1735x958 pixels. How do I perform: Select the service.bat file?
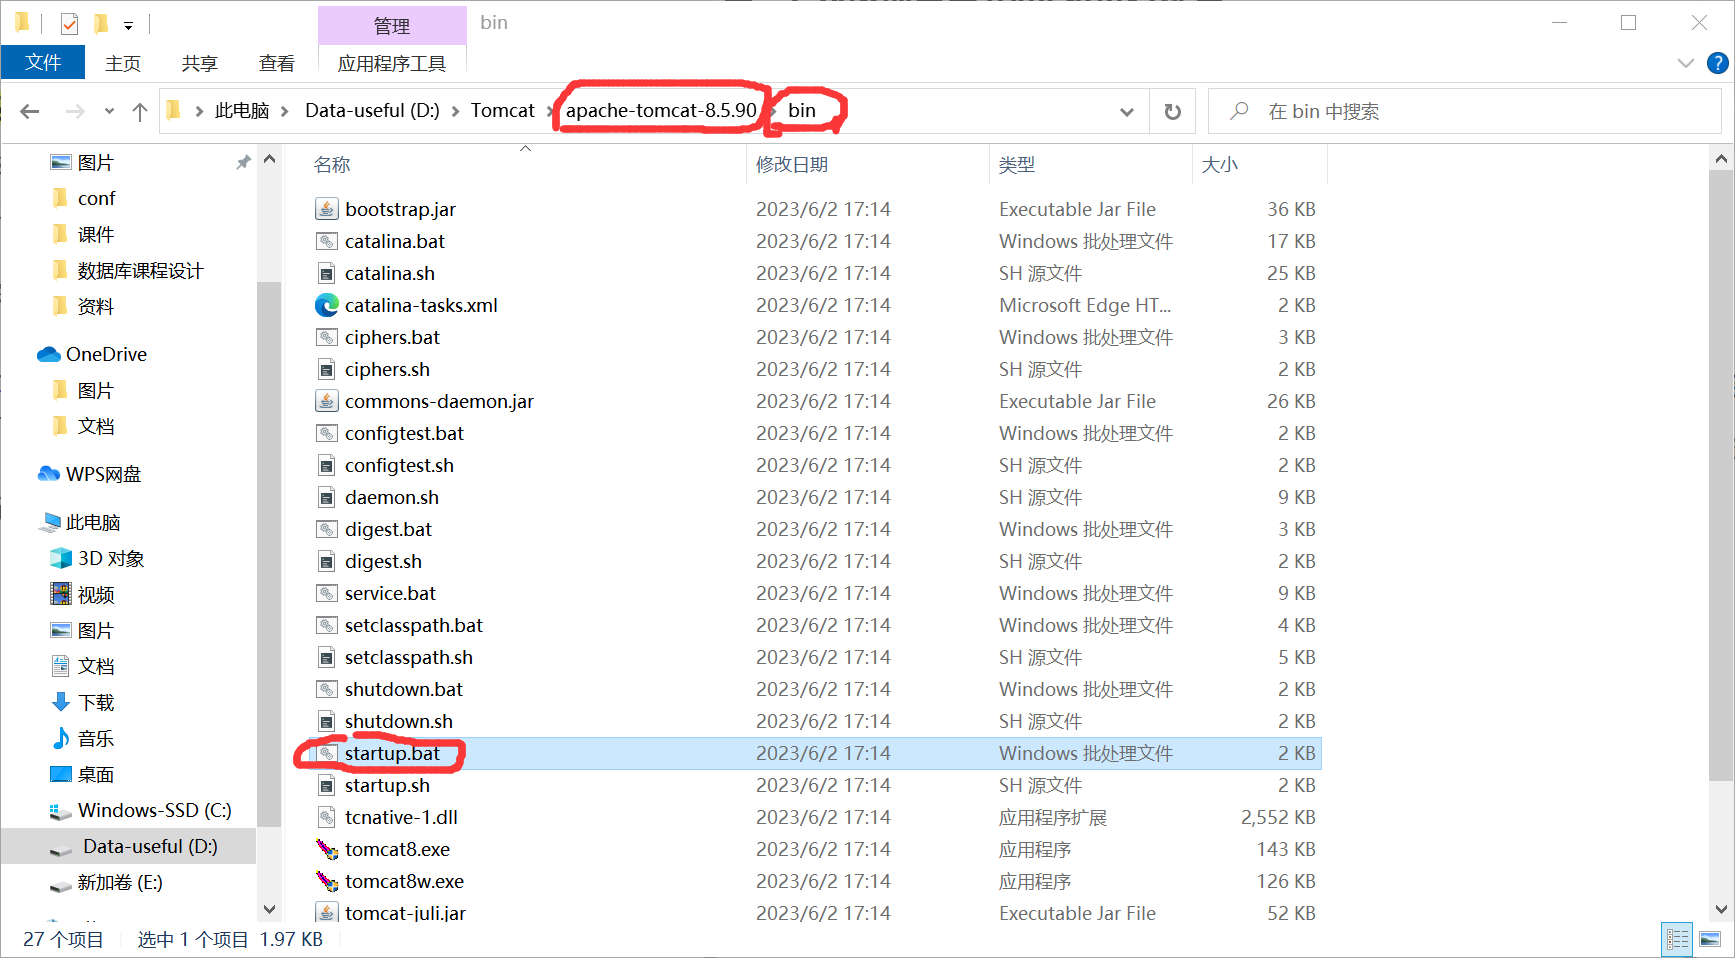coord(390,593)
